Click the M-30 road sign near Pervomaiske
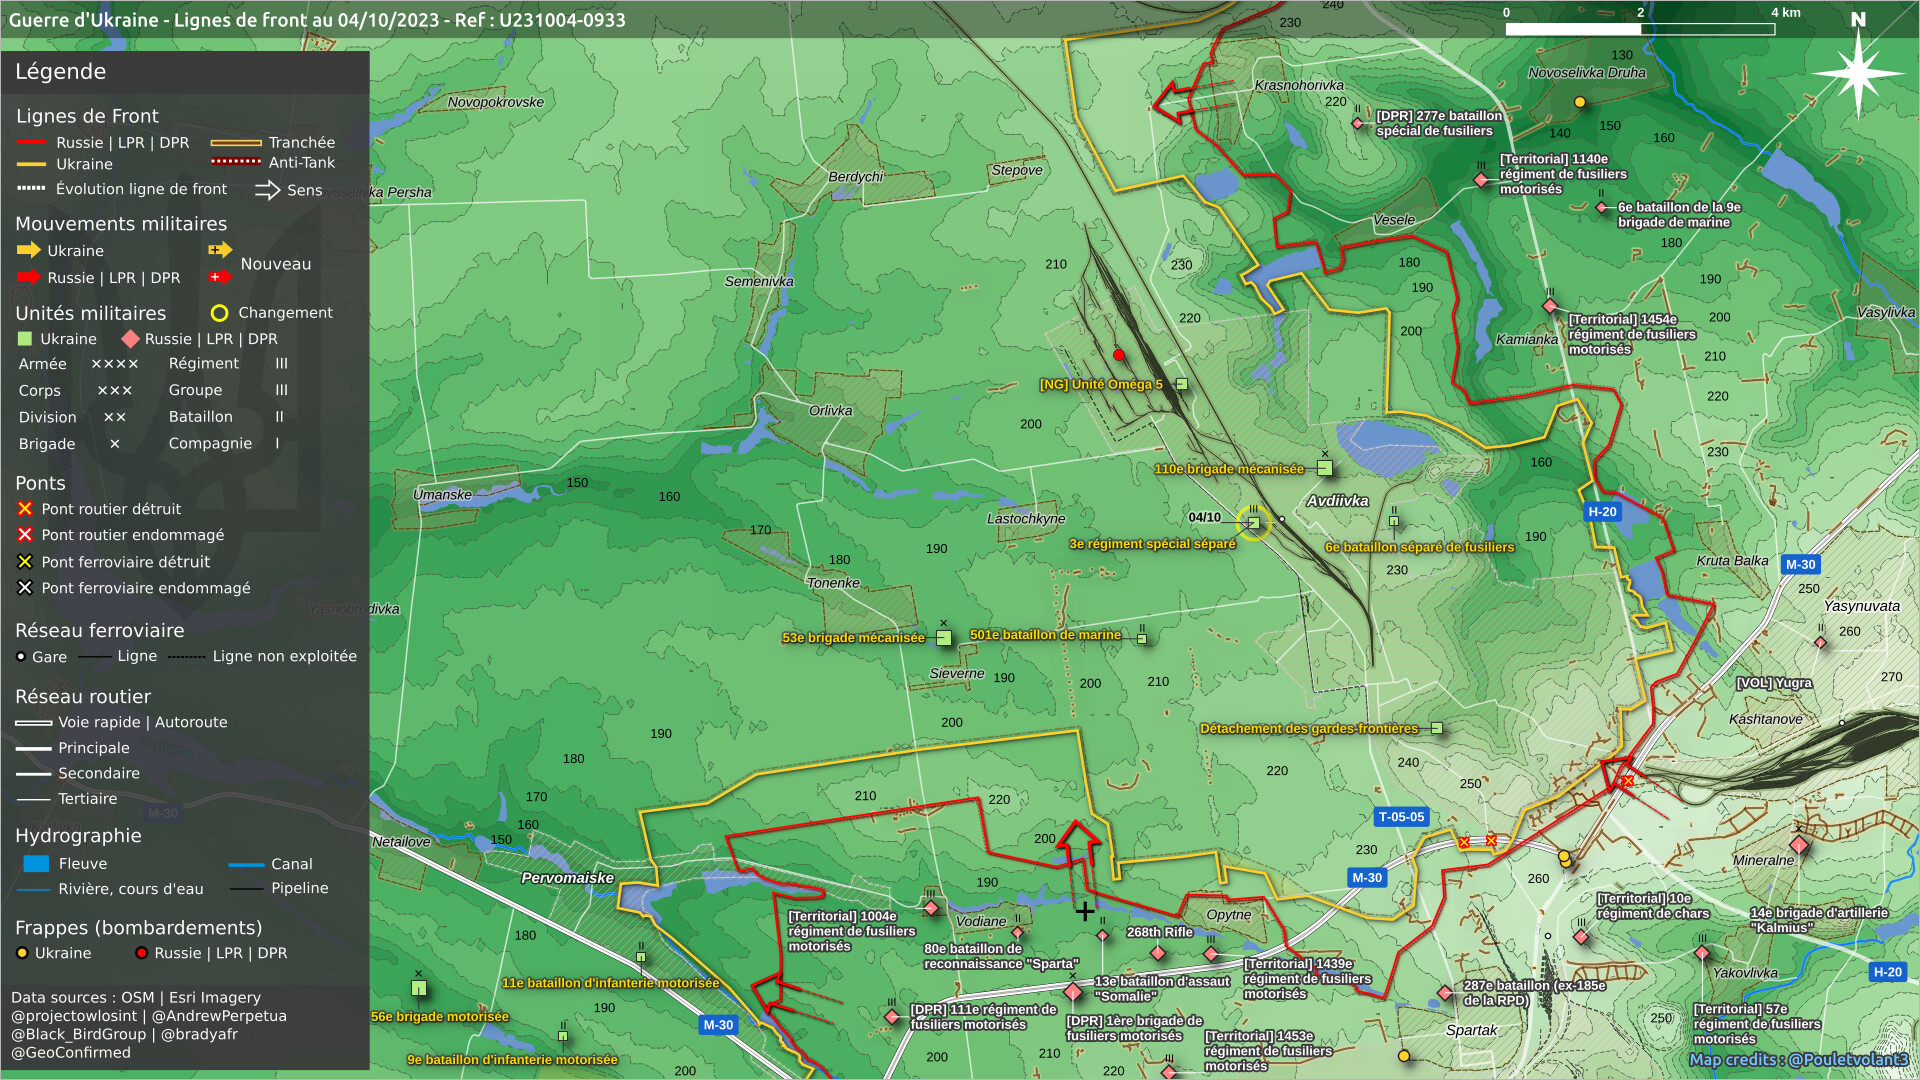 coord(718,1025)
